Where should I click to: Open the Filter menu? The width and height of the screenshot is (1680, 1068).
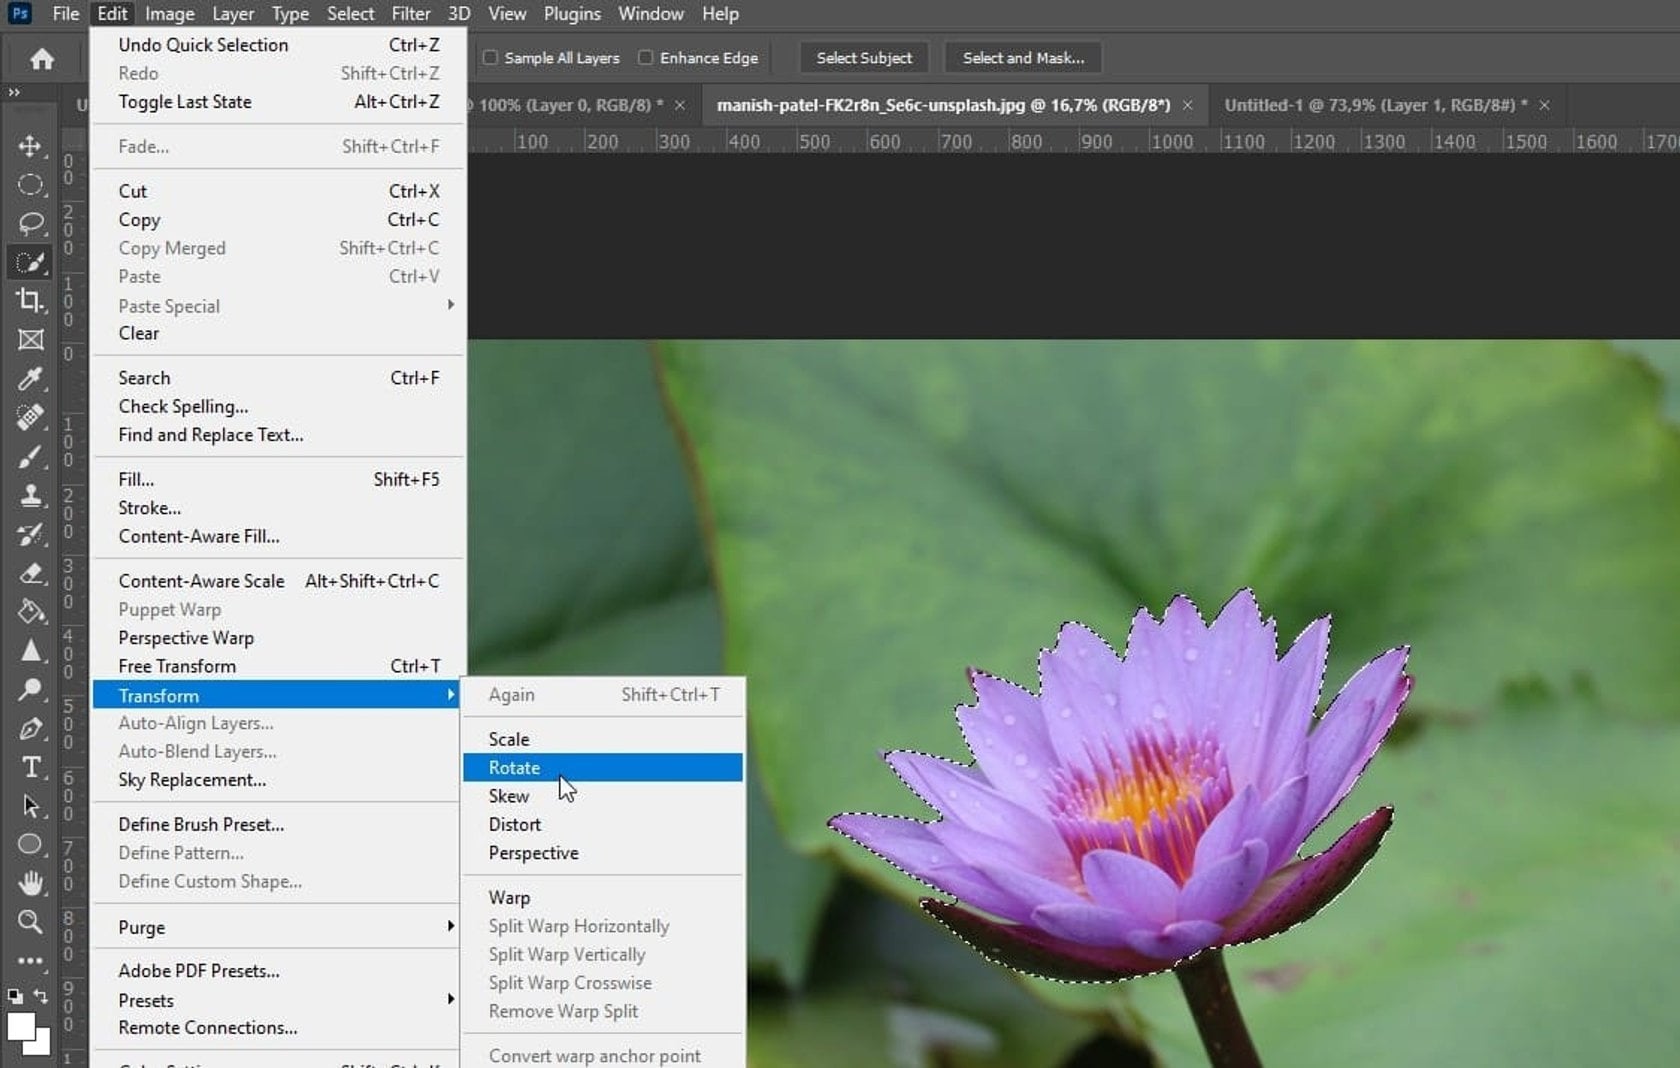pos(410,14)
